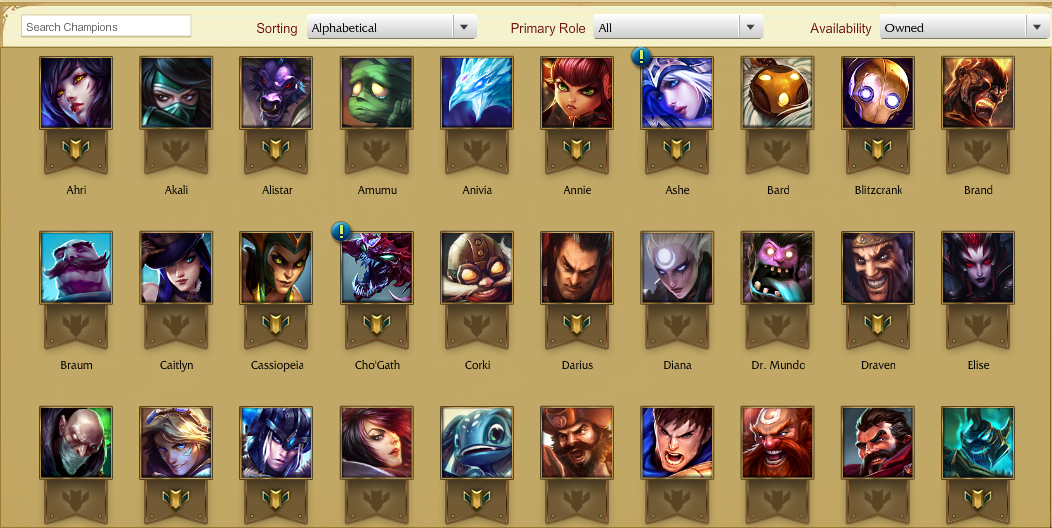The width and height of the screenshot is (1052, 528).
Task: Open the Sorting Alphabetical dropdown
Action: pos(392,28)
